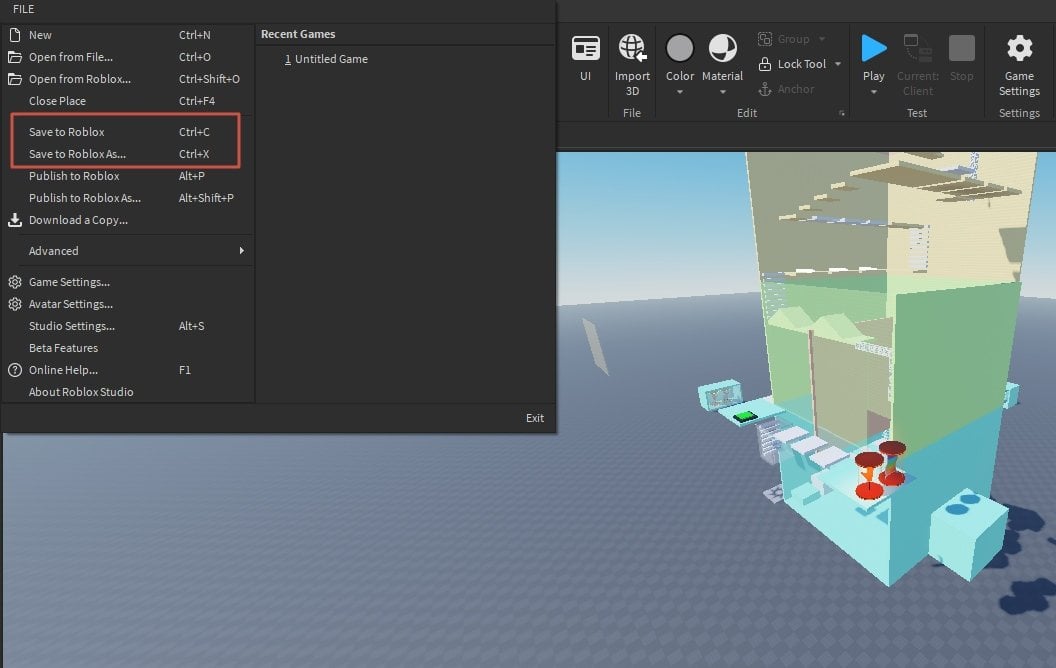Choose Download a Copy...
1056x668 pixels.
point(127,220)
